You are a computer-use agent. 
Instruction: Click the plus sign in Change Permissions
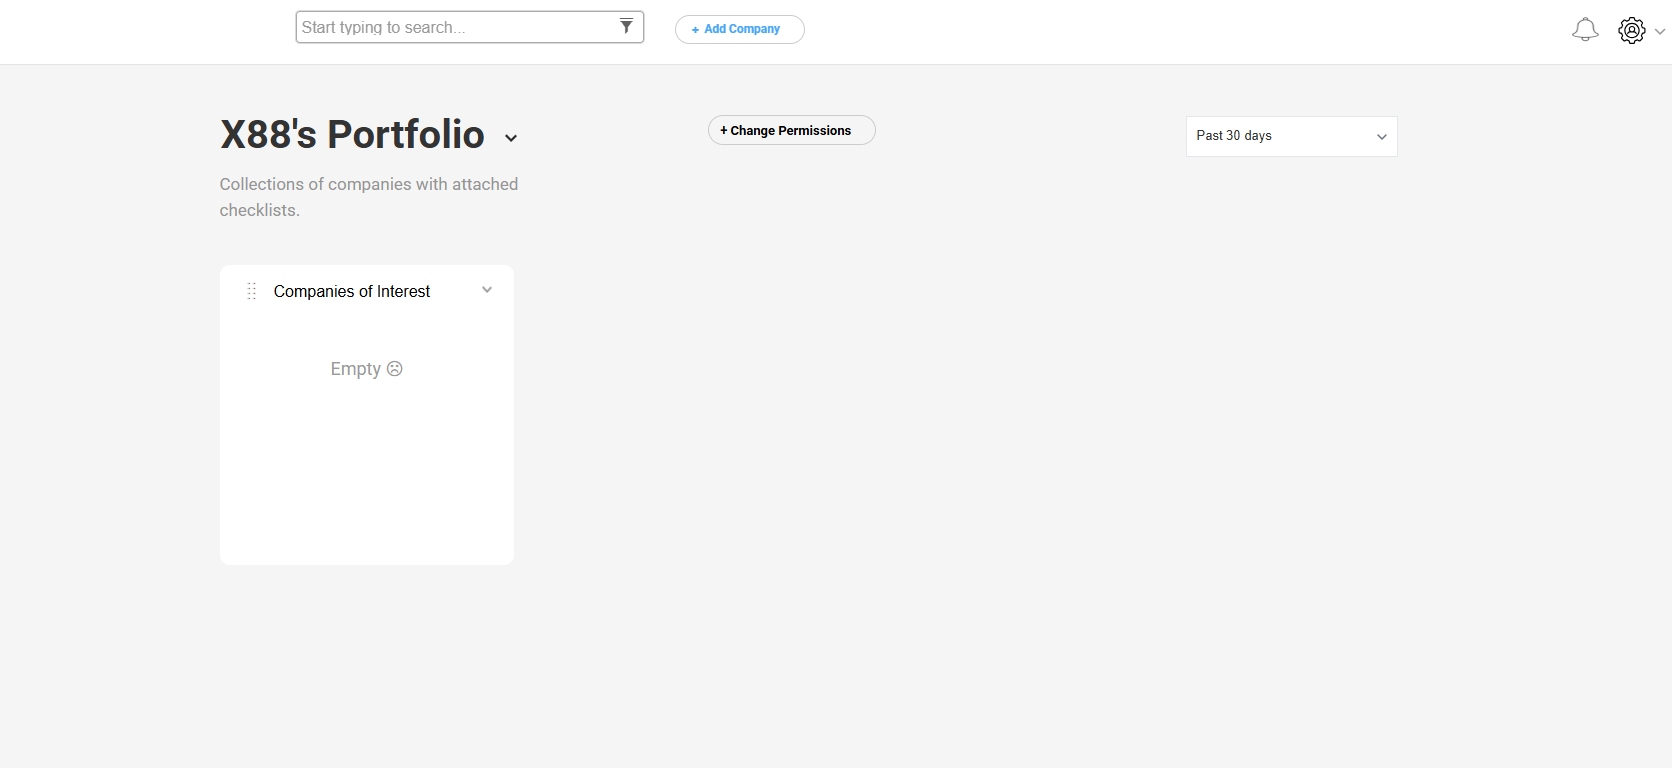[724, 131]
